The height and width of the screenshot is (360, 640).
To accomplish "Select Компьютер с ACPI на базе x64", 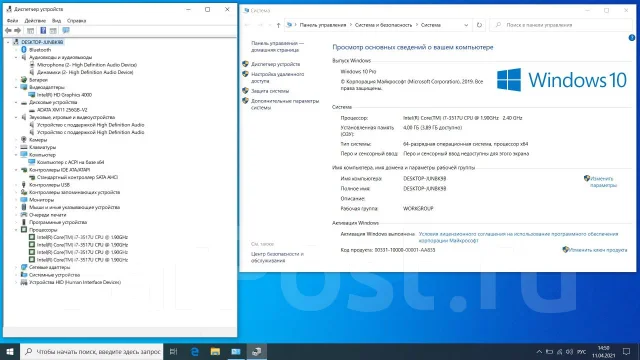I will coord(70,162).
